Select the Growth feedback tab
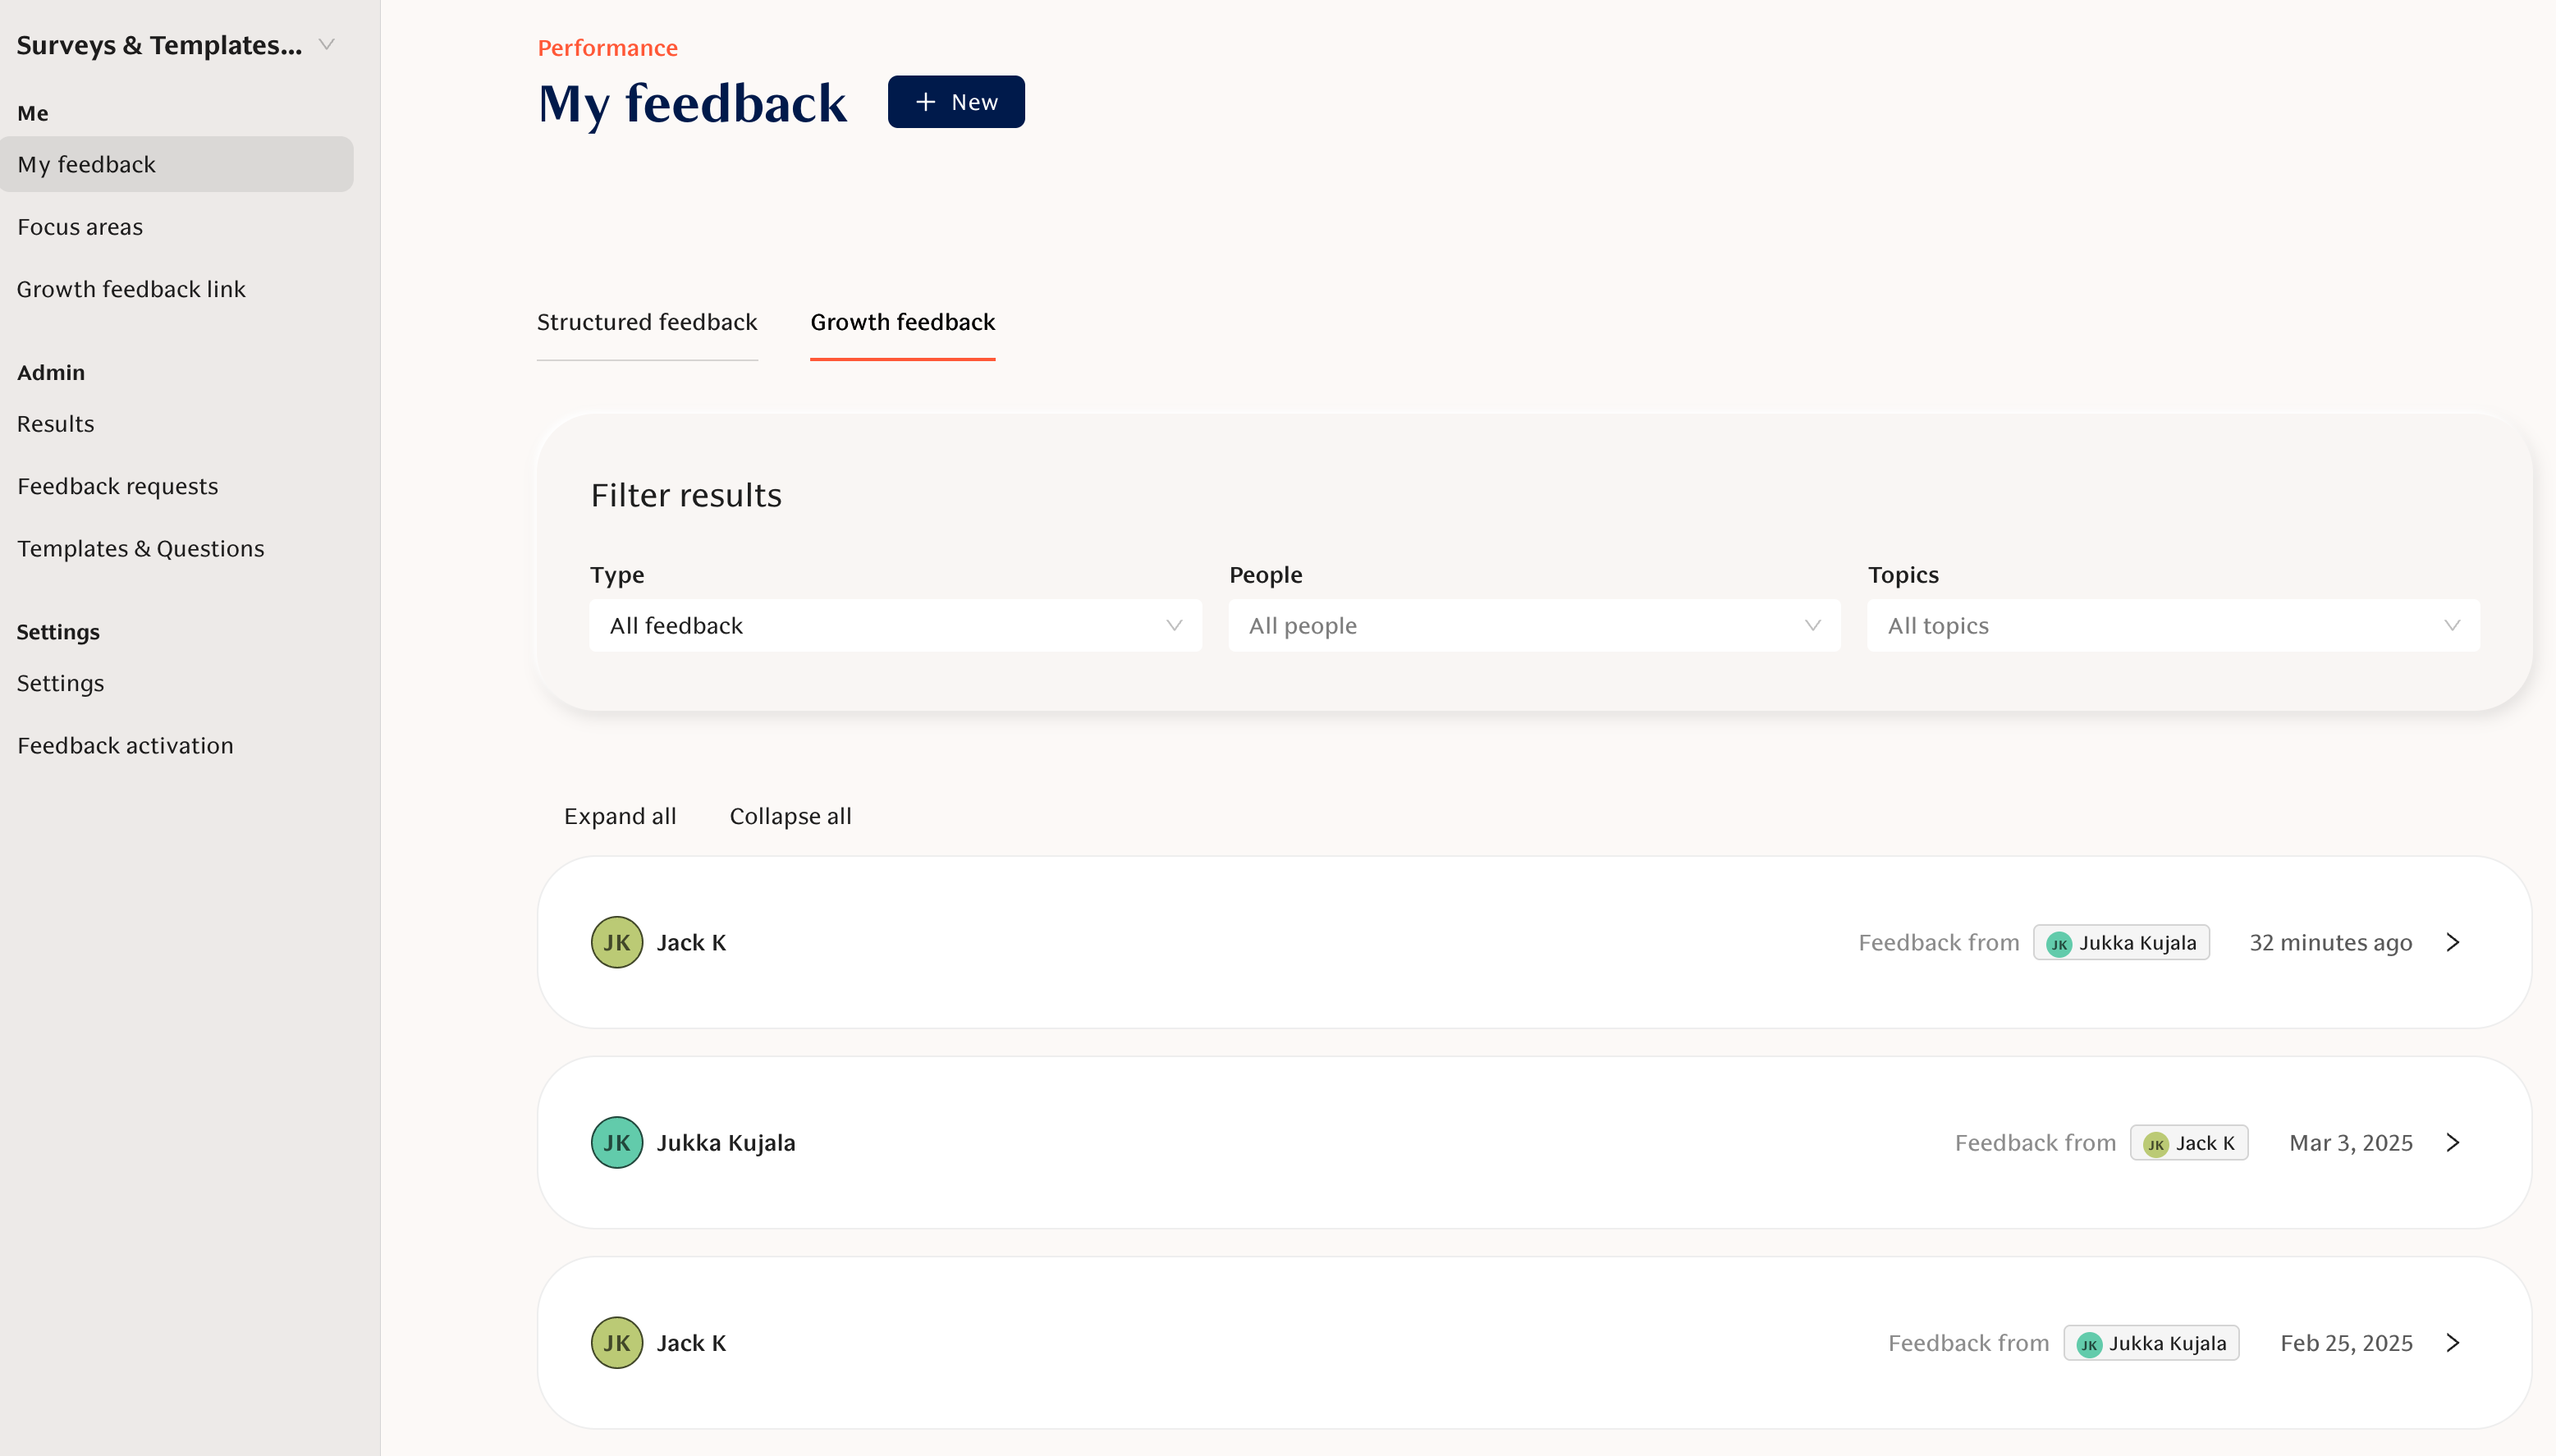The width and height of the screenshot is (2556, 1456). [x=902, y=322]
